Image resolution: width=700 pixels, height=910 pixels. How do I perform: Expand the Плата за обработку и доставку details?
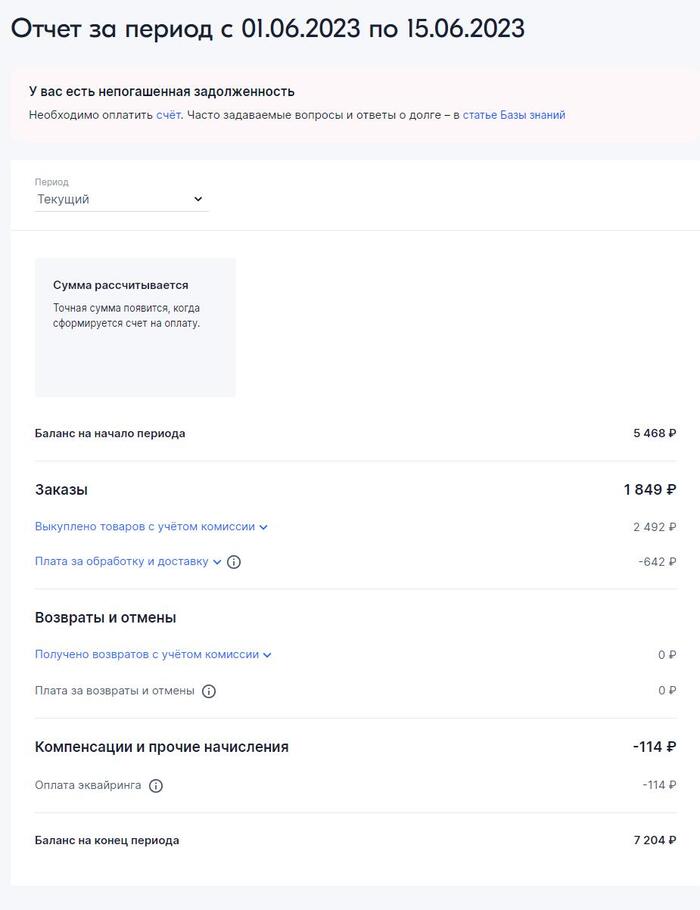[128, 562]
